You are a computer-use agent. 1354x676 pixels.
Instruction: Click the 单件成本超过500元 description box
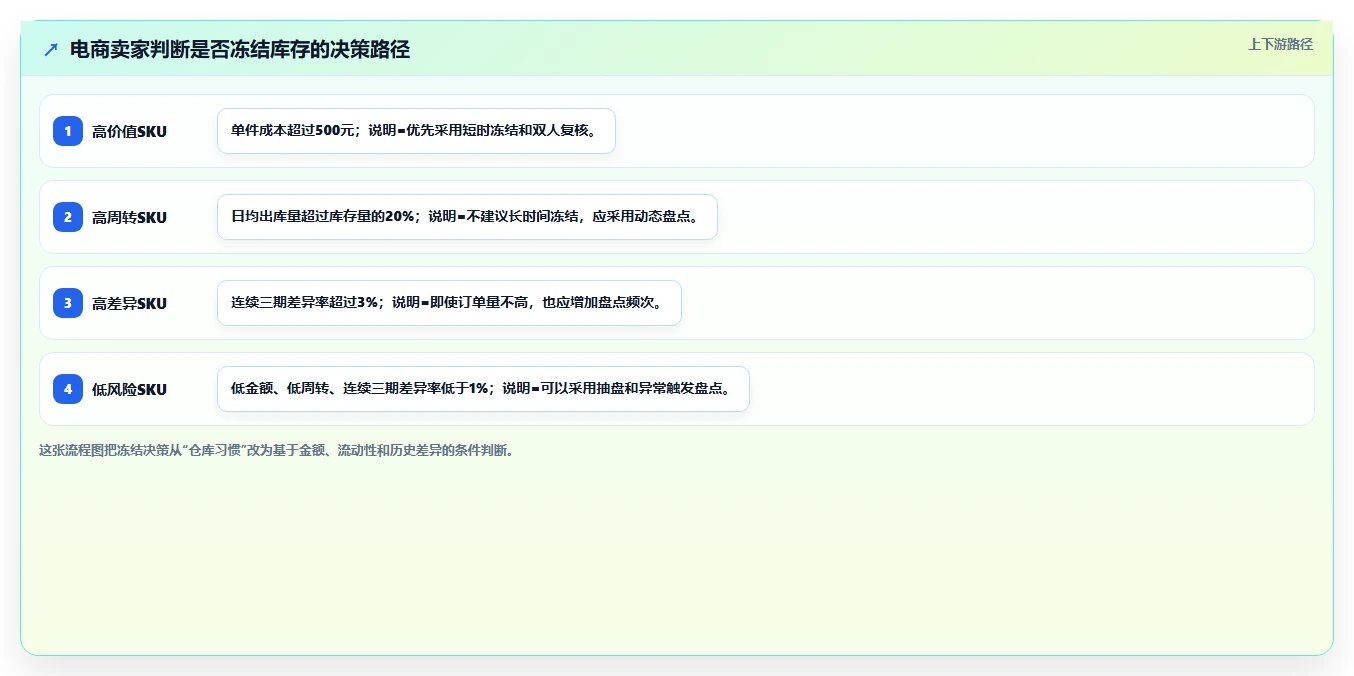[416, 131]
